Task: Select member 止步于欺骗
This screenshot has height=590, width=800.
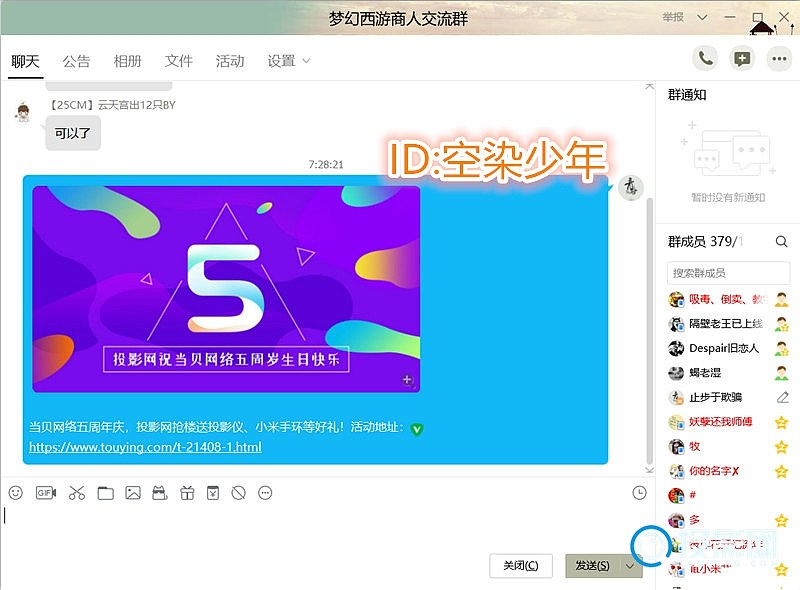Action: click(x=728, y=397)
